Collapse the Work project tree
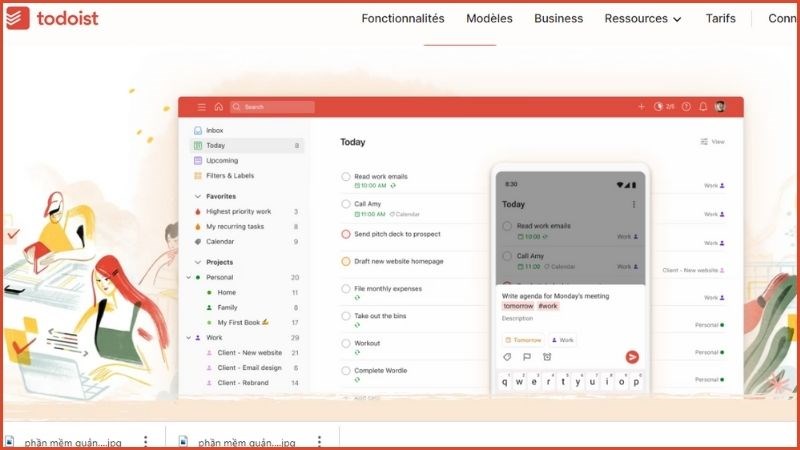800x450 pixels. tap(189, 338)
